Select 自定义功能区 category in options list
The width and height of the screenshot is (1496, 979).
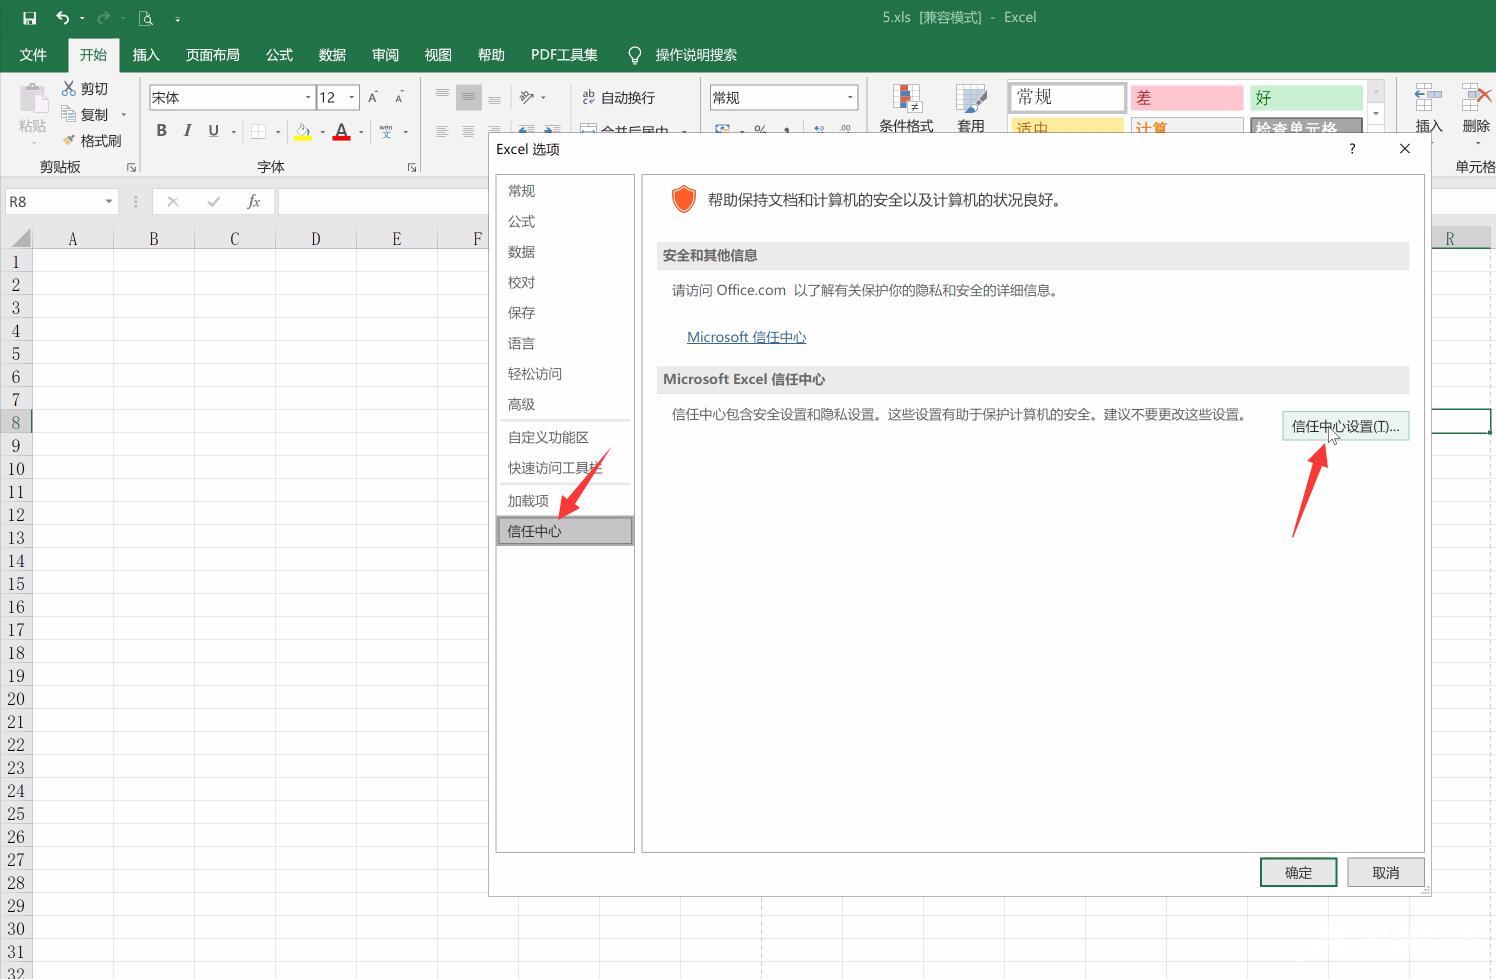[564, 437]
